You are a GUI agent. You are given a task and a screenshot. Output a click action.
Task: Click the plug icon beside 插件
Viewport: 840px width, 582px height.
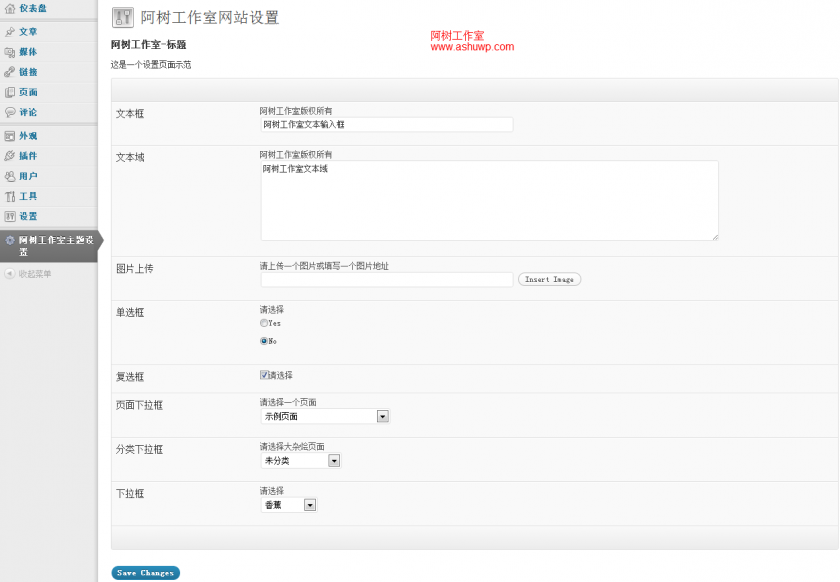[10, 156]
